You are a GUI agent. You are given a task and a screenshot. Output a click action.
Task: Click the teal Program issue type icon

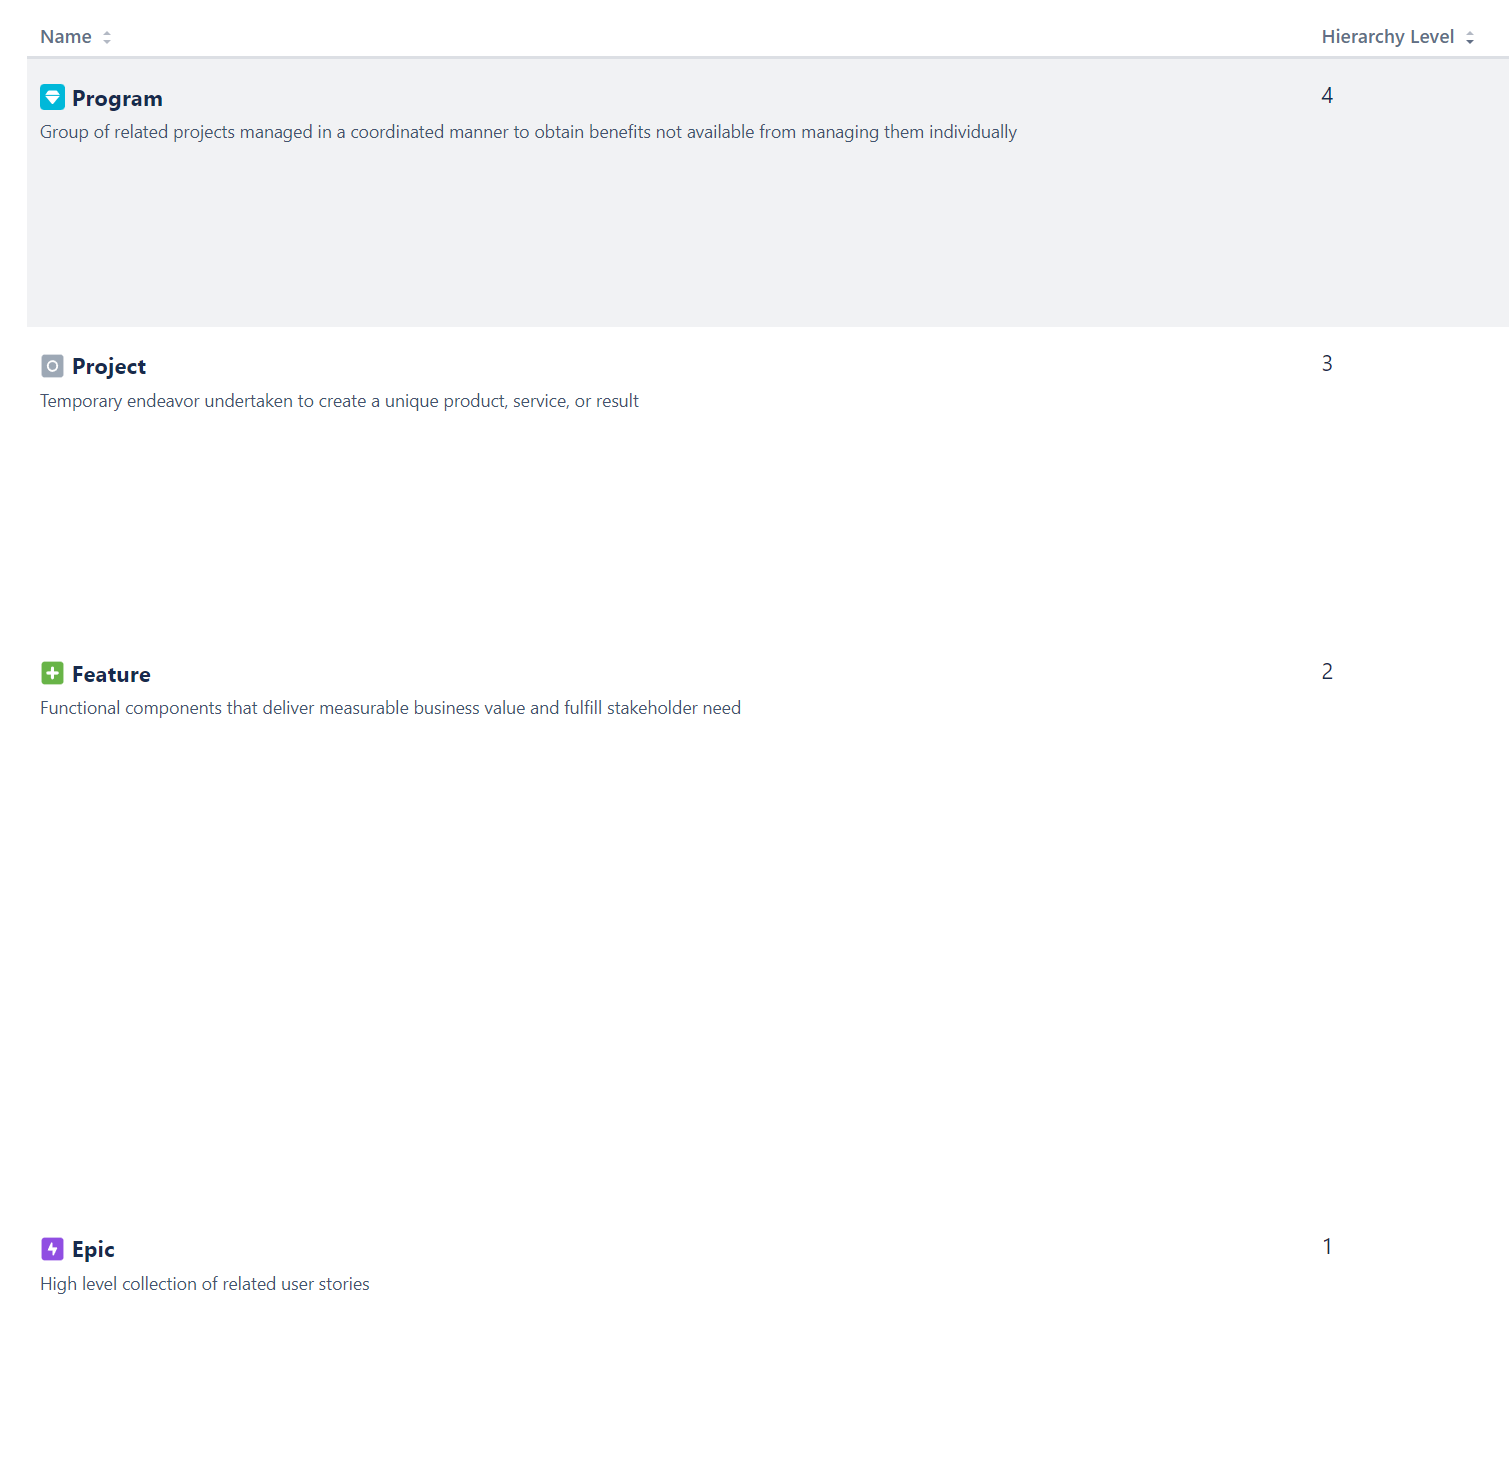[52, 97]
